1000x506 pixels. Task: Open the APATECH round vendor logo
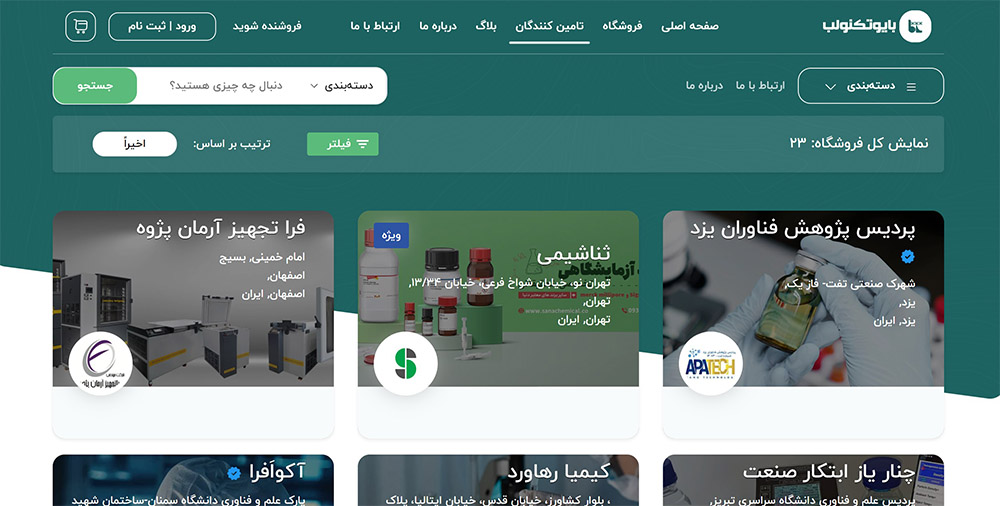710,364
